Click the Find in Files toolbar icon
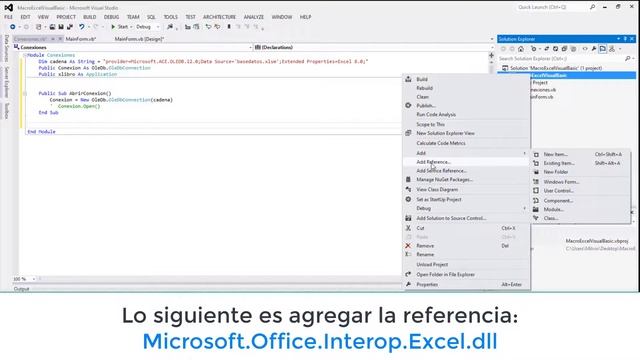The width and height of the screenshot is (640, 360). tap(170, 27)
